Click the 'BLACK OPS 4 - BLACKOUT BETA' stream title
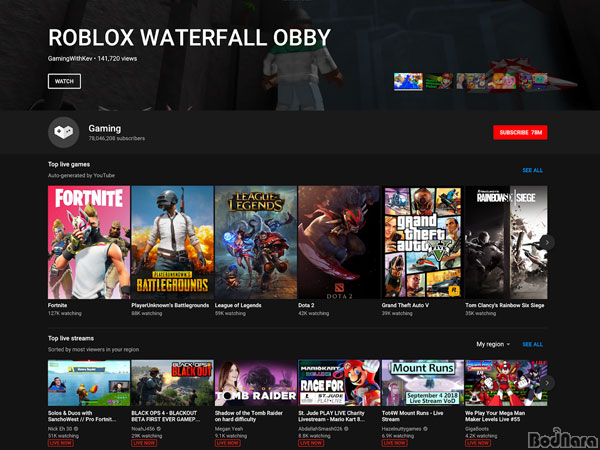Image resolution: width=600 pixels, height=450 pixels. 166,416
